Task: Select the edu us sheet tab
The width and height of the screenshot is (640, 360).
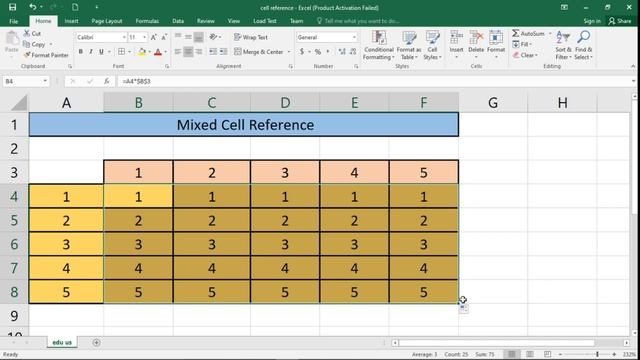Action: (62, 342)
